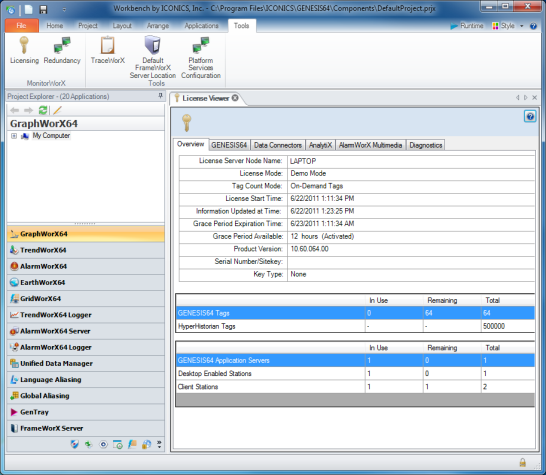Viewport: 546px width, 475px height.
Task: Open the Style dropdown arrow
Action: pos(521,26)
